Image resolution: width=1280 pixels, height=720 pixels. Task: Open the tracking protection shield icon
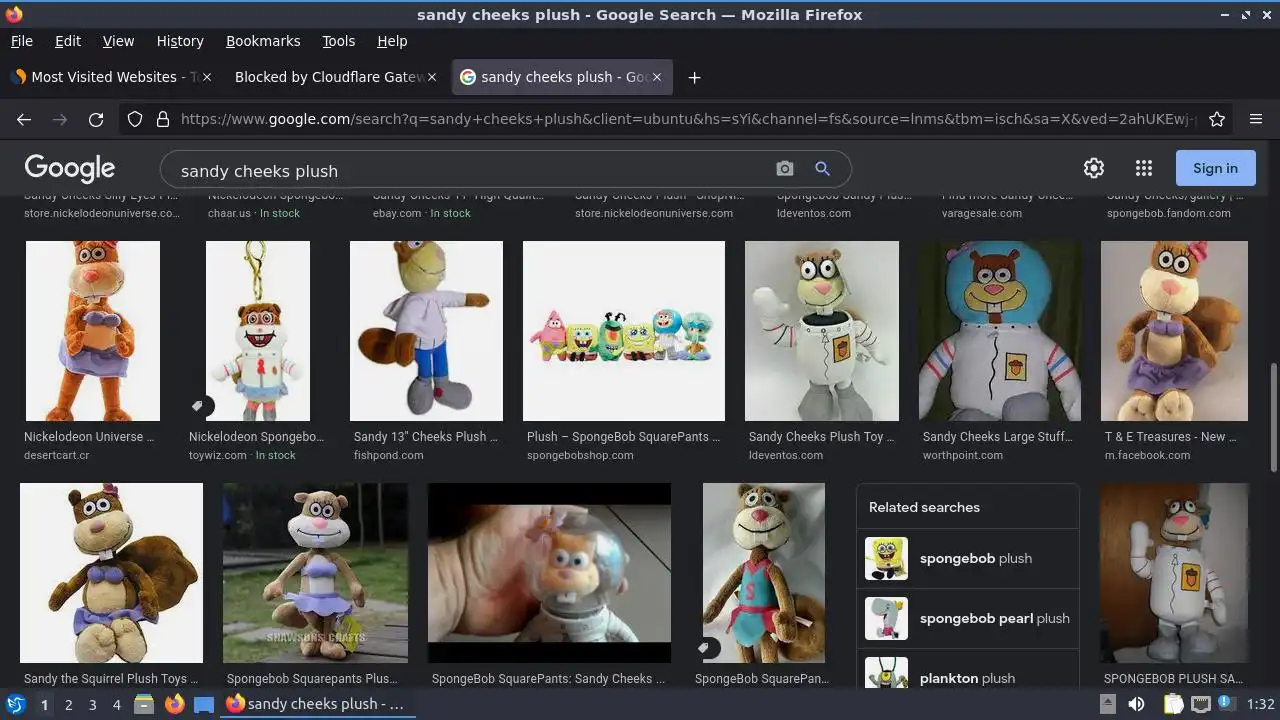click(135, 119)
